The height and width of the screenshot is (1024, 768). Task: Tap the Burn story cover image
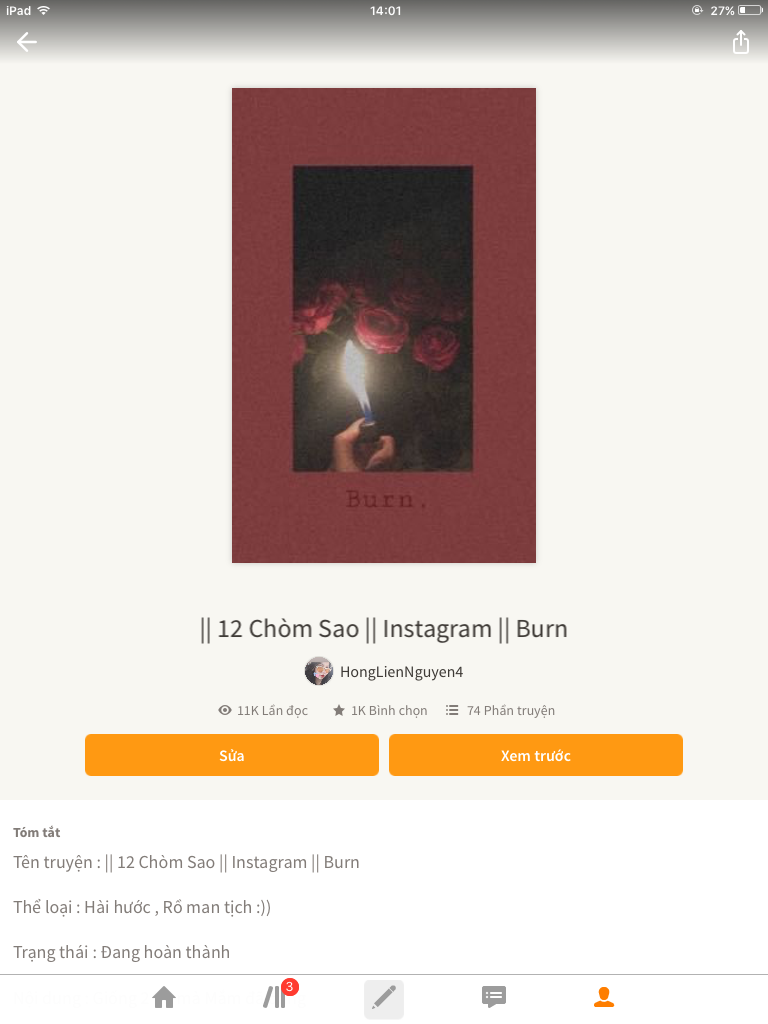(384, 325)
